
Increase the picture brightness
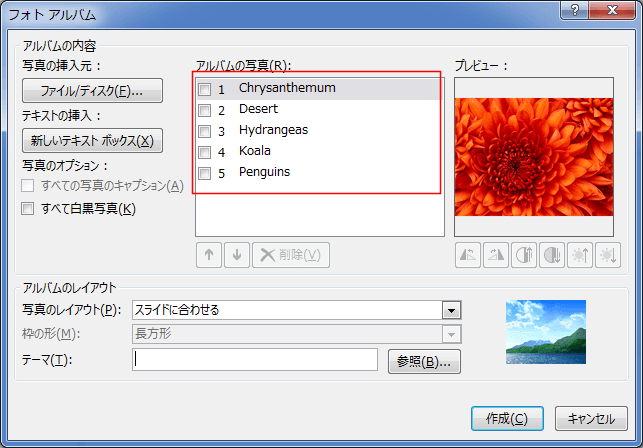point(580,255)
